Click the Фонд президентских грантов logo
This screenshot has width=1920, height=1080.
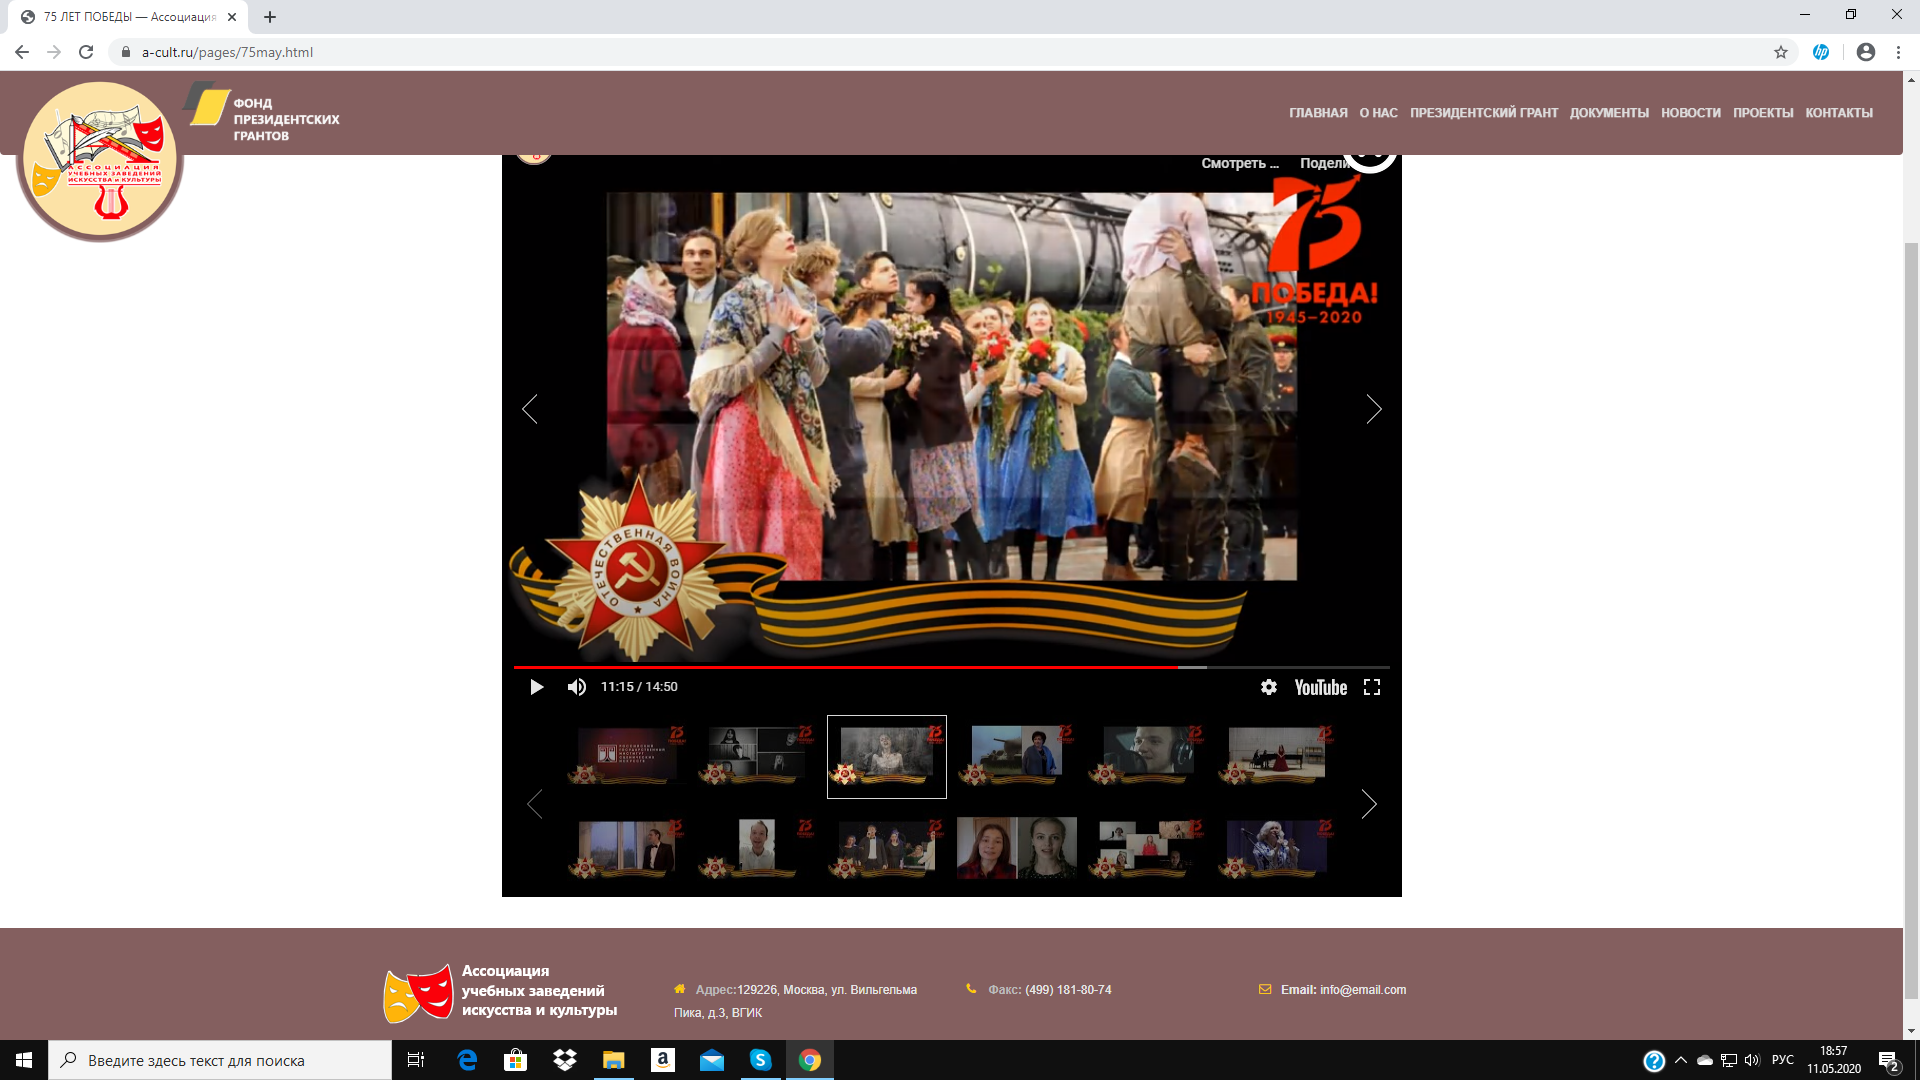[x=262, y=112]
